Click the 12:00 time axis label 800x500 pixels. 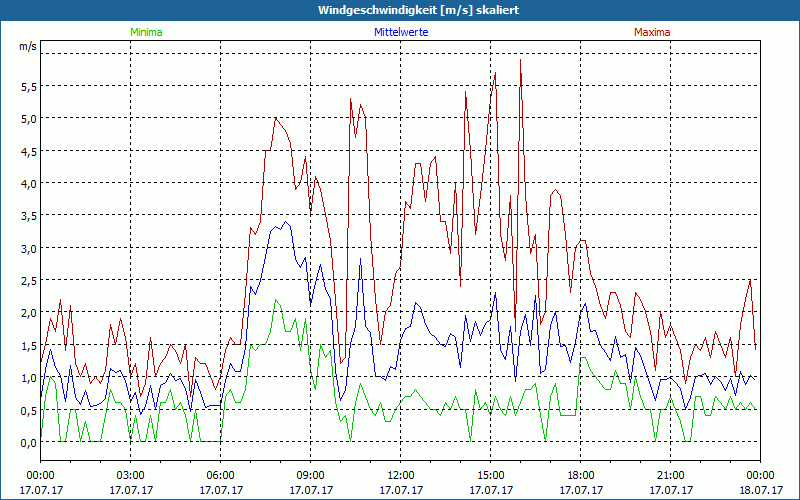click(x=401, y=476)
